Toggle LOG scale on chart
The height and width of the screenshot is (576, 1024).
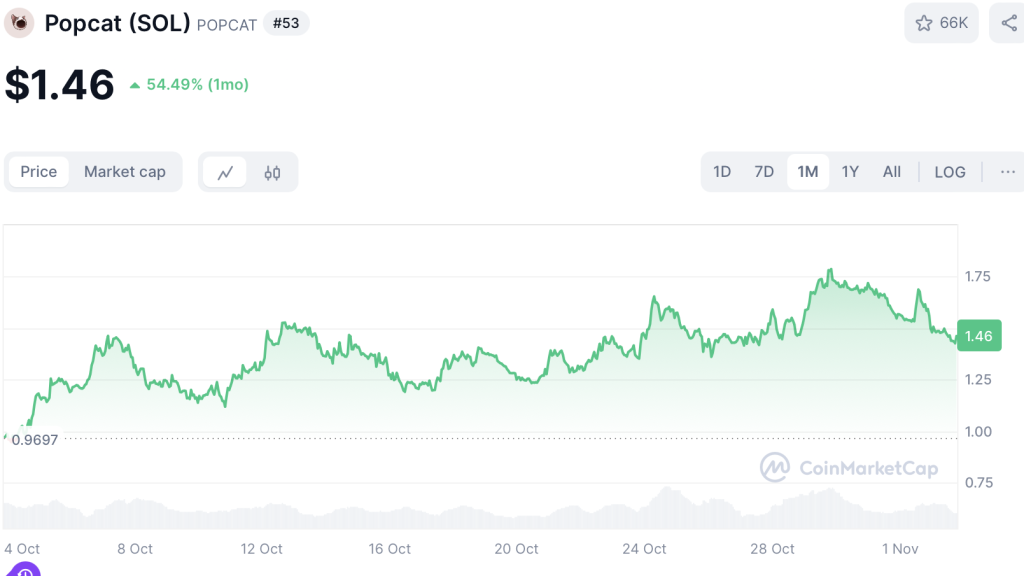[950, 172]
